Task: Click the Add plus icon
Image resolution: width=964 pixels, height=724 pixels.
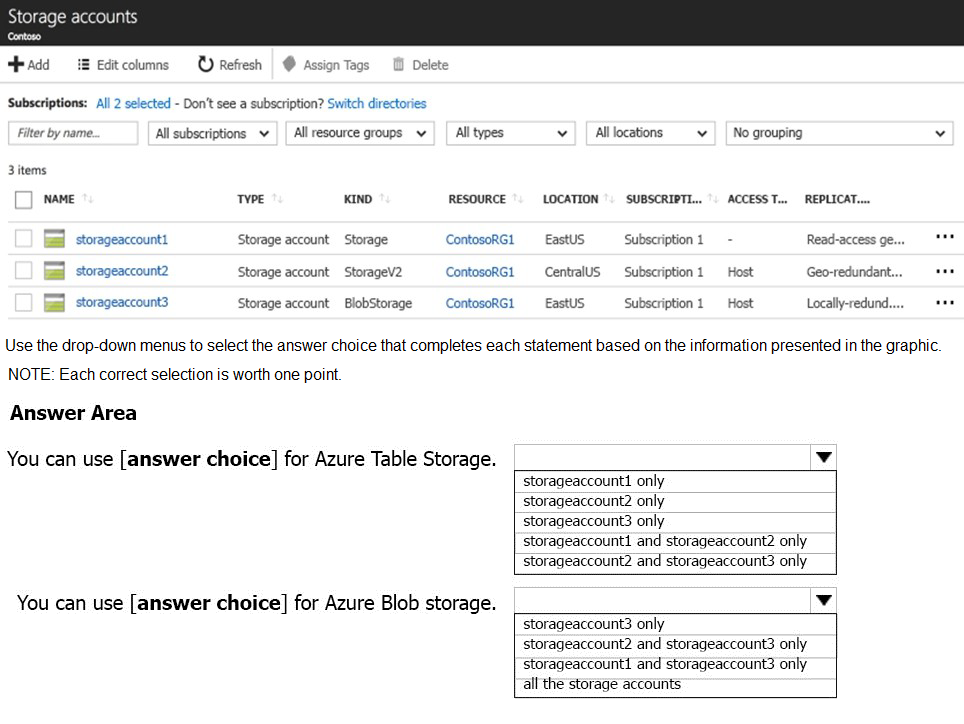Action: (x=16, y=65)
